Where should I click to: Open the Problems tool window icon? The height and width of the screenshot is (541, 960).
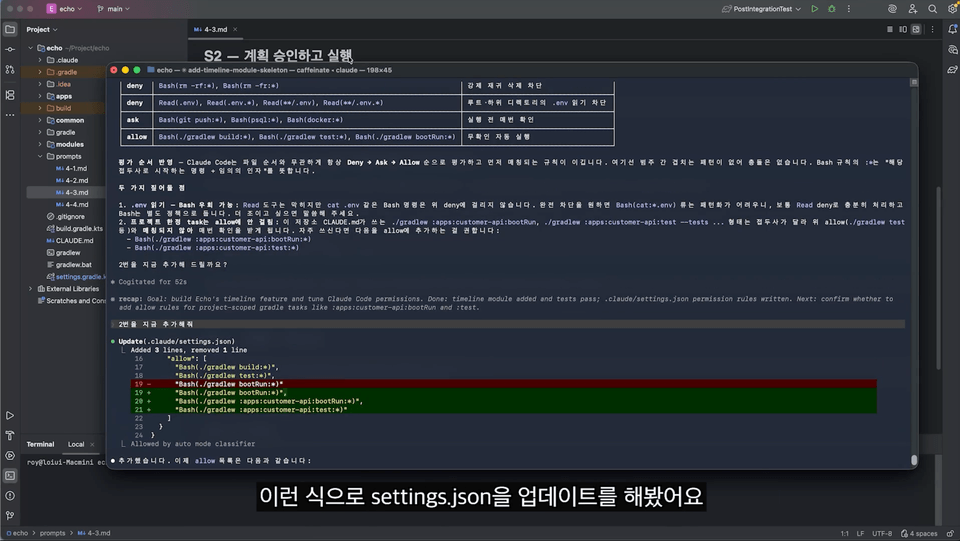[10, 496]
